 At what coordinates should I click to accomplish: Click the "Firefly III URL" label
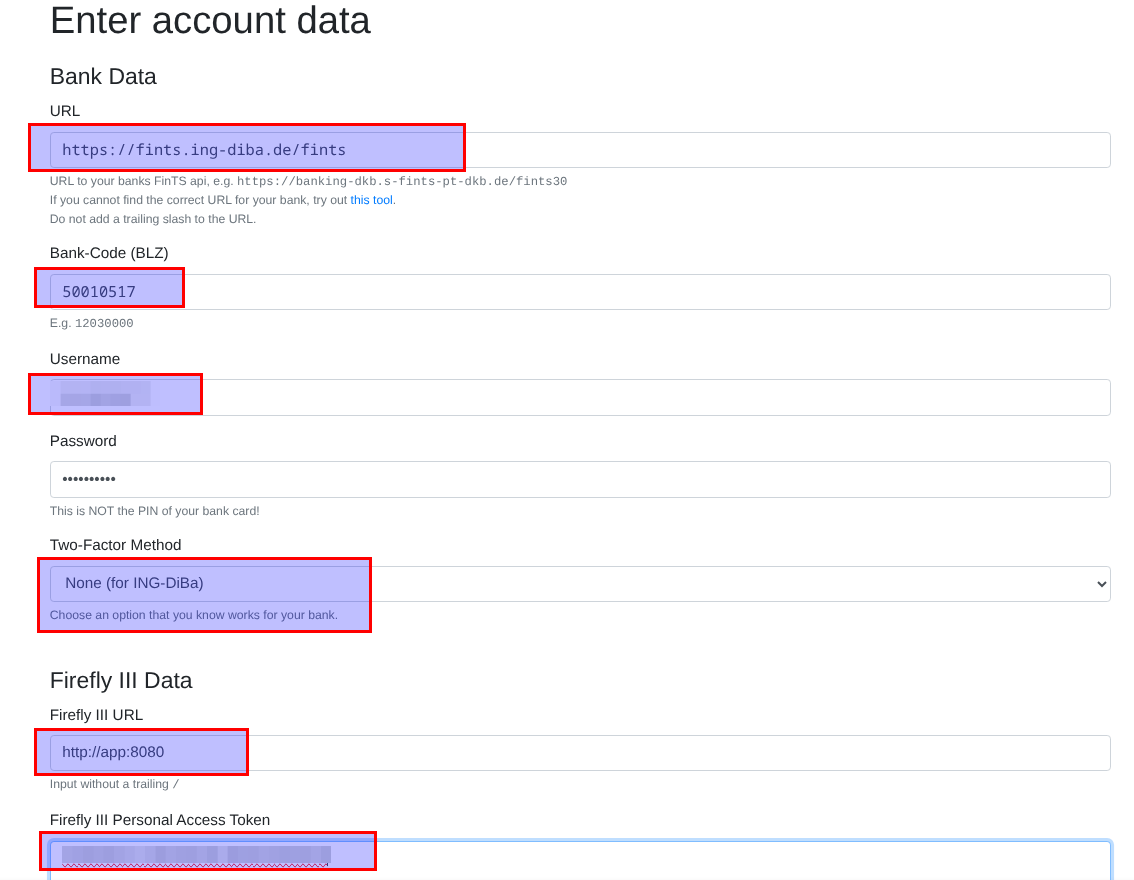point(96,715)
